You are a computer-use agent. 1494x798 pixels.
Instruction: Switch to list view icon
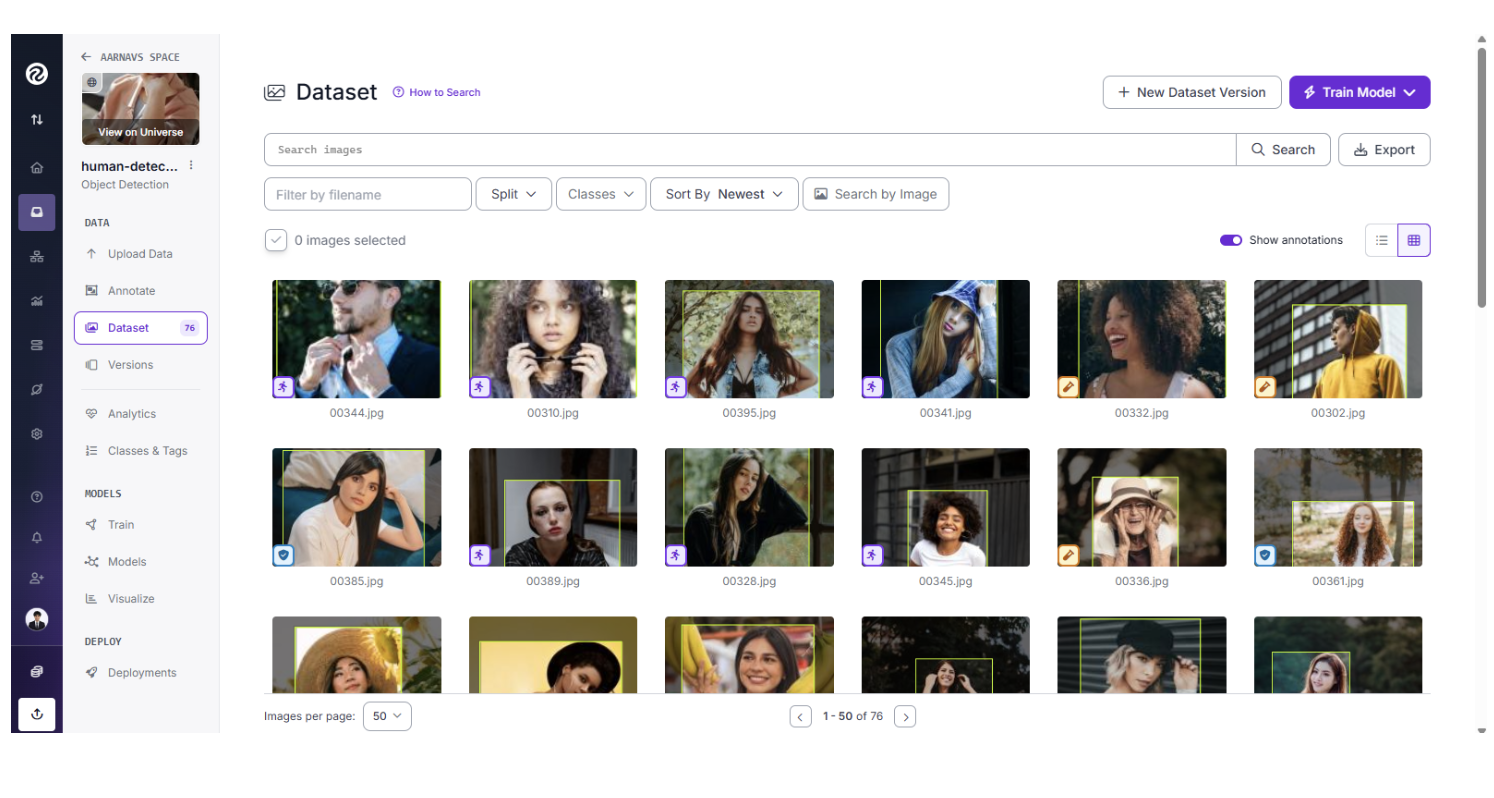click(1381, 240)
